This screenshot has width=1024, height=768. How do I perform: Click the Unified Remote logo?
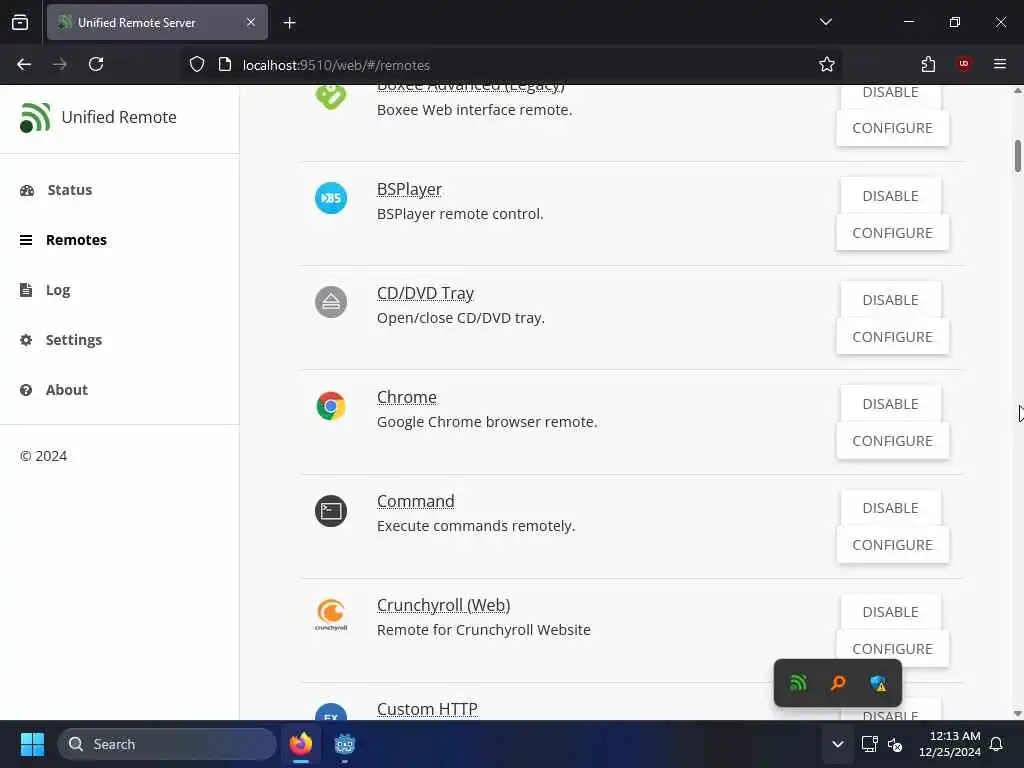tap(35, 118)
